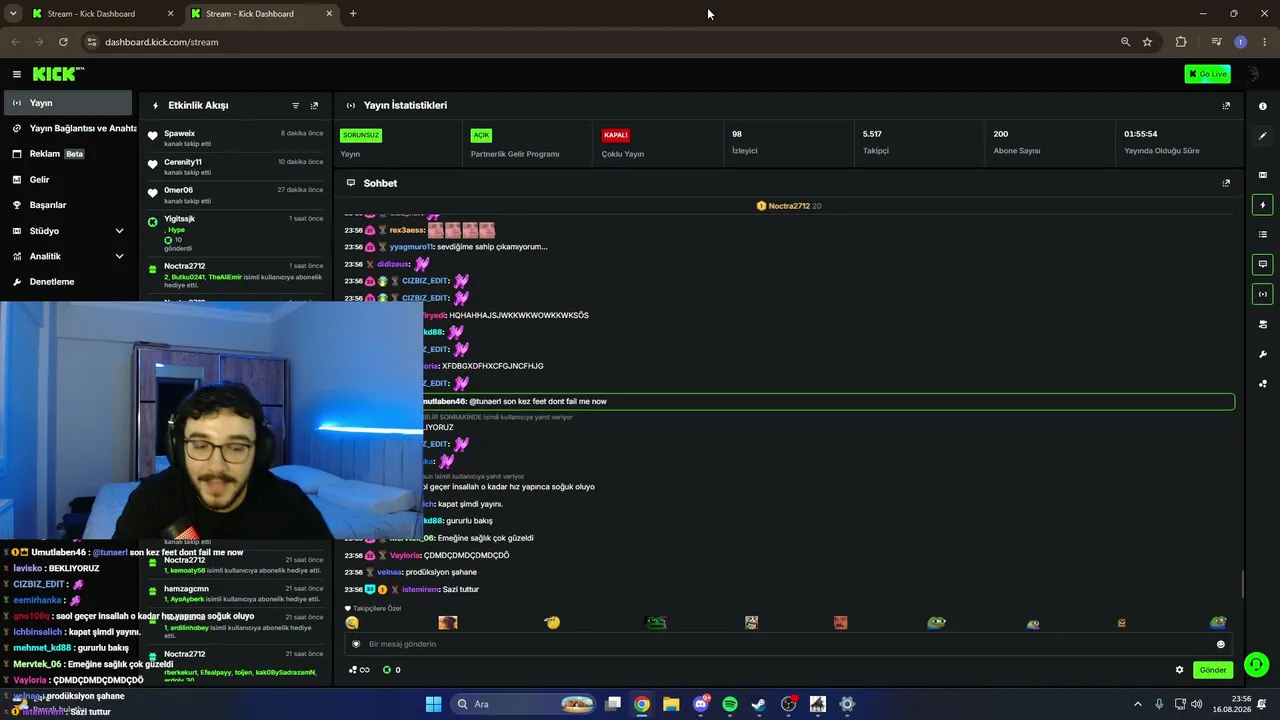This screenshot has width=1280, height=720.
Task: Open a new browser tab
Action: pyautogui.click(x=353, y=14)
